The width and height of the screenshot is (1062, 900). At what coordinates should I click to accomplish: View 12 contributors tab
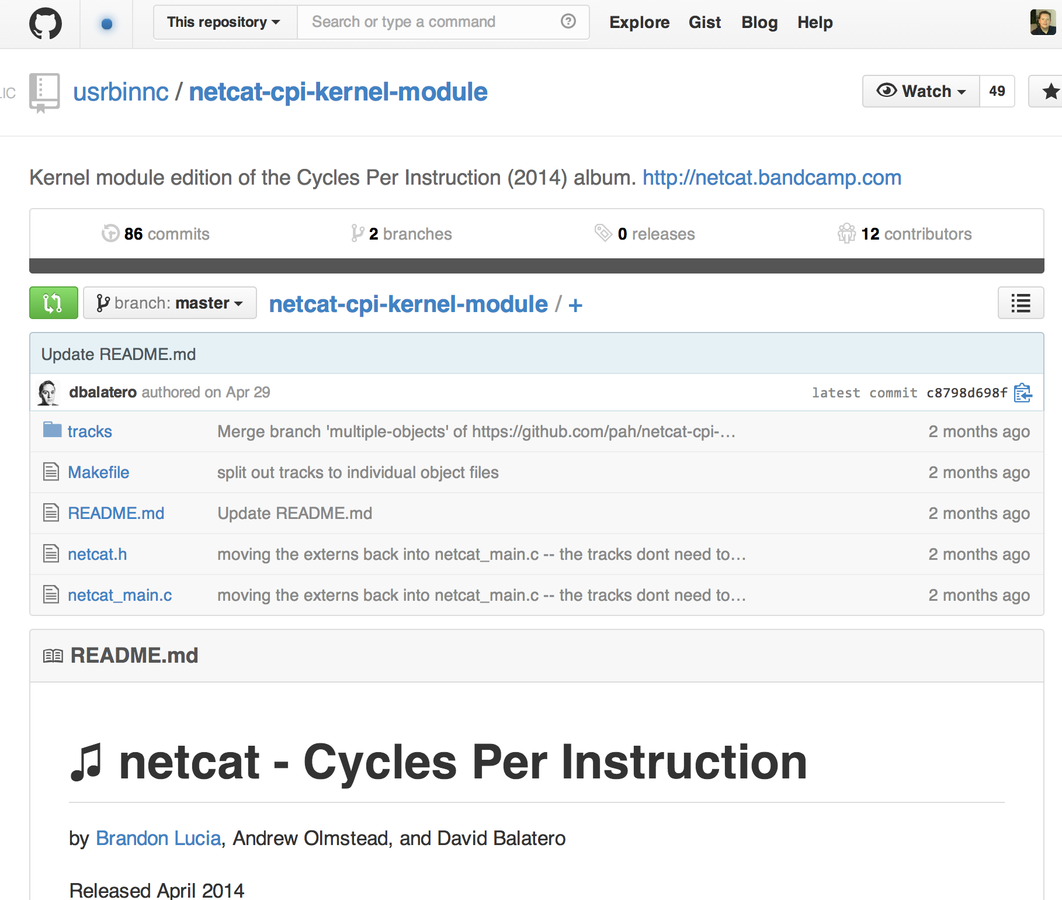(x=904, y=234)
